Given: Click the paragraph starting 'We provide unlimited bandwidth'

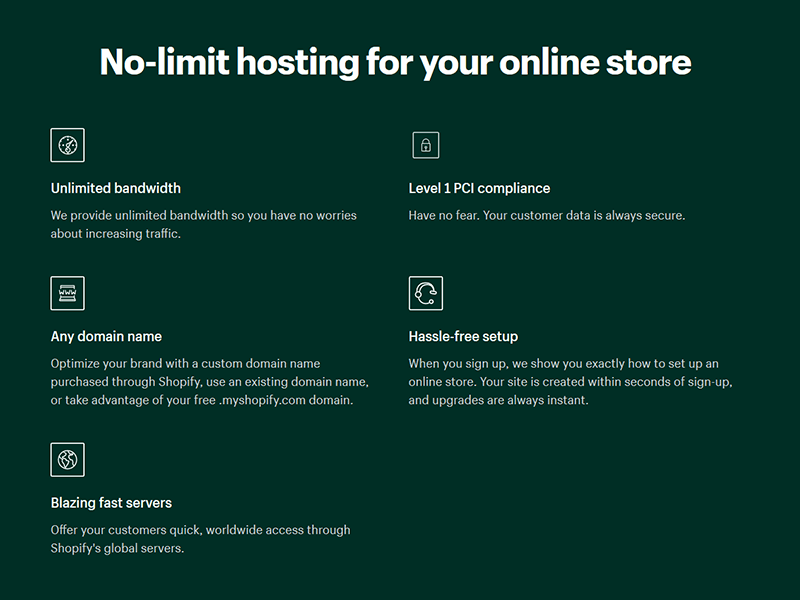Looking at the screenshot, I should click(x=204, y=224).
